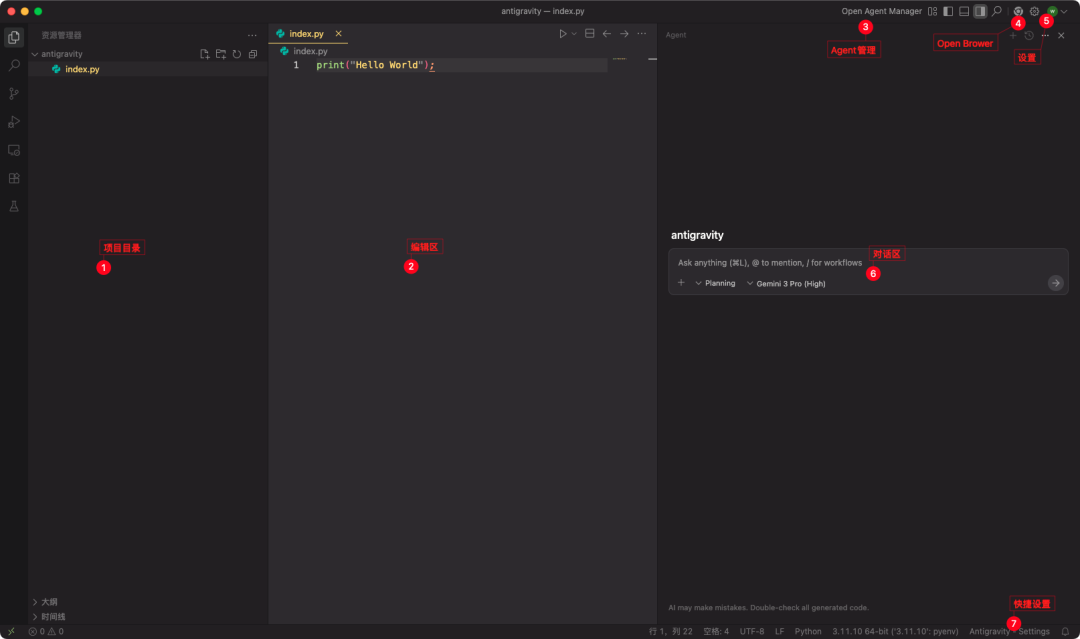Viewport: 1080px width, 639px height.
Task: Open the Source Control view in activity bar
Action: pyautogui.click(x=14, y=94)
